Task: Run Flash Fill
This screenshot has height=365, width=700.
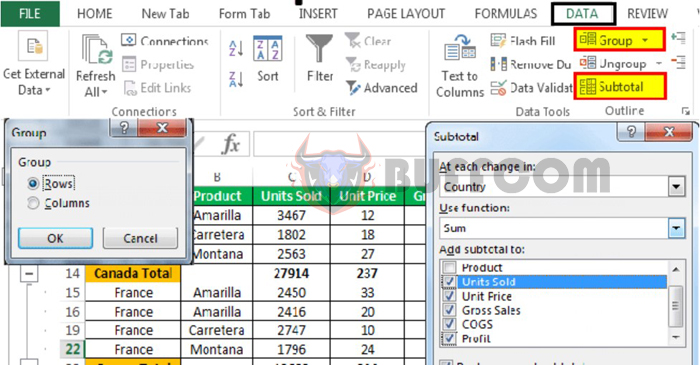Action: coord(522,41)
